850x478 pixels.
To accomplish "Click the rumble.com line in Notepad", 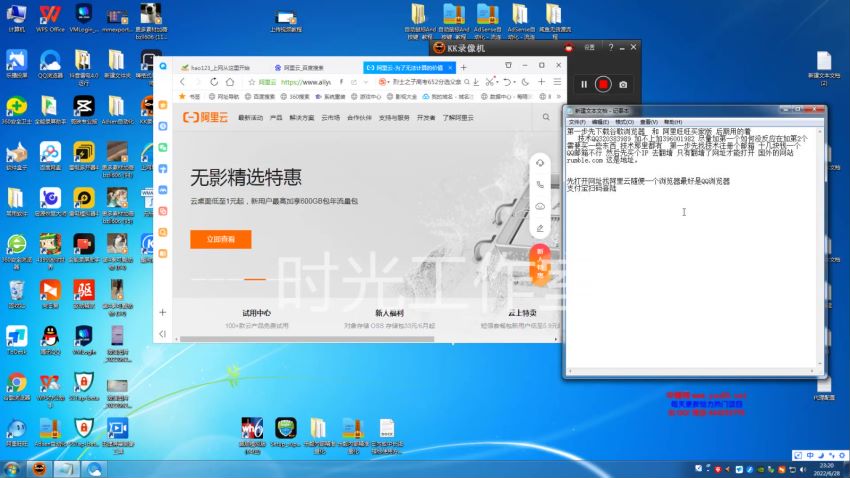I will [602, 160].
